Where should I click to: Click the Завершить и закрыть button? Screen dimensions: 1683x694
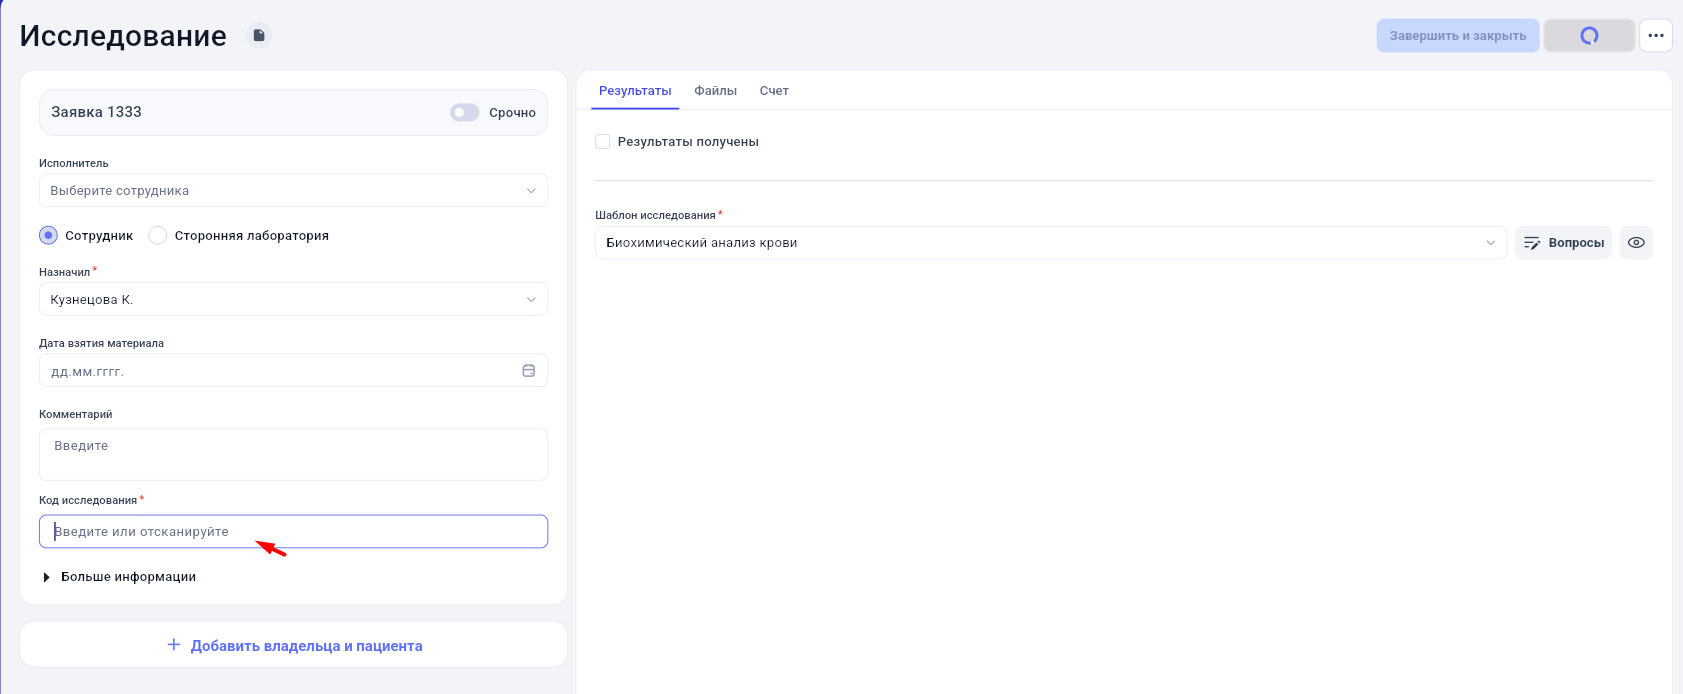tap(1458, 36)
